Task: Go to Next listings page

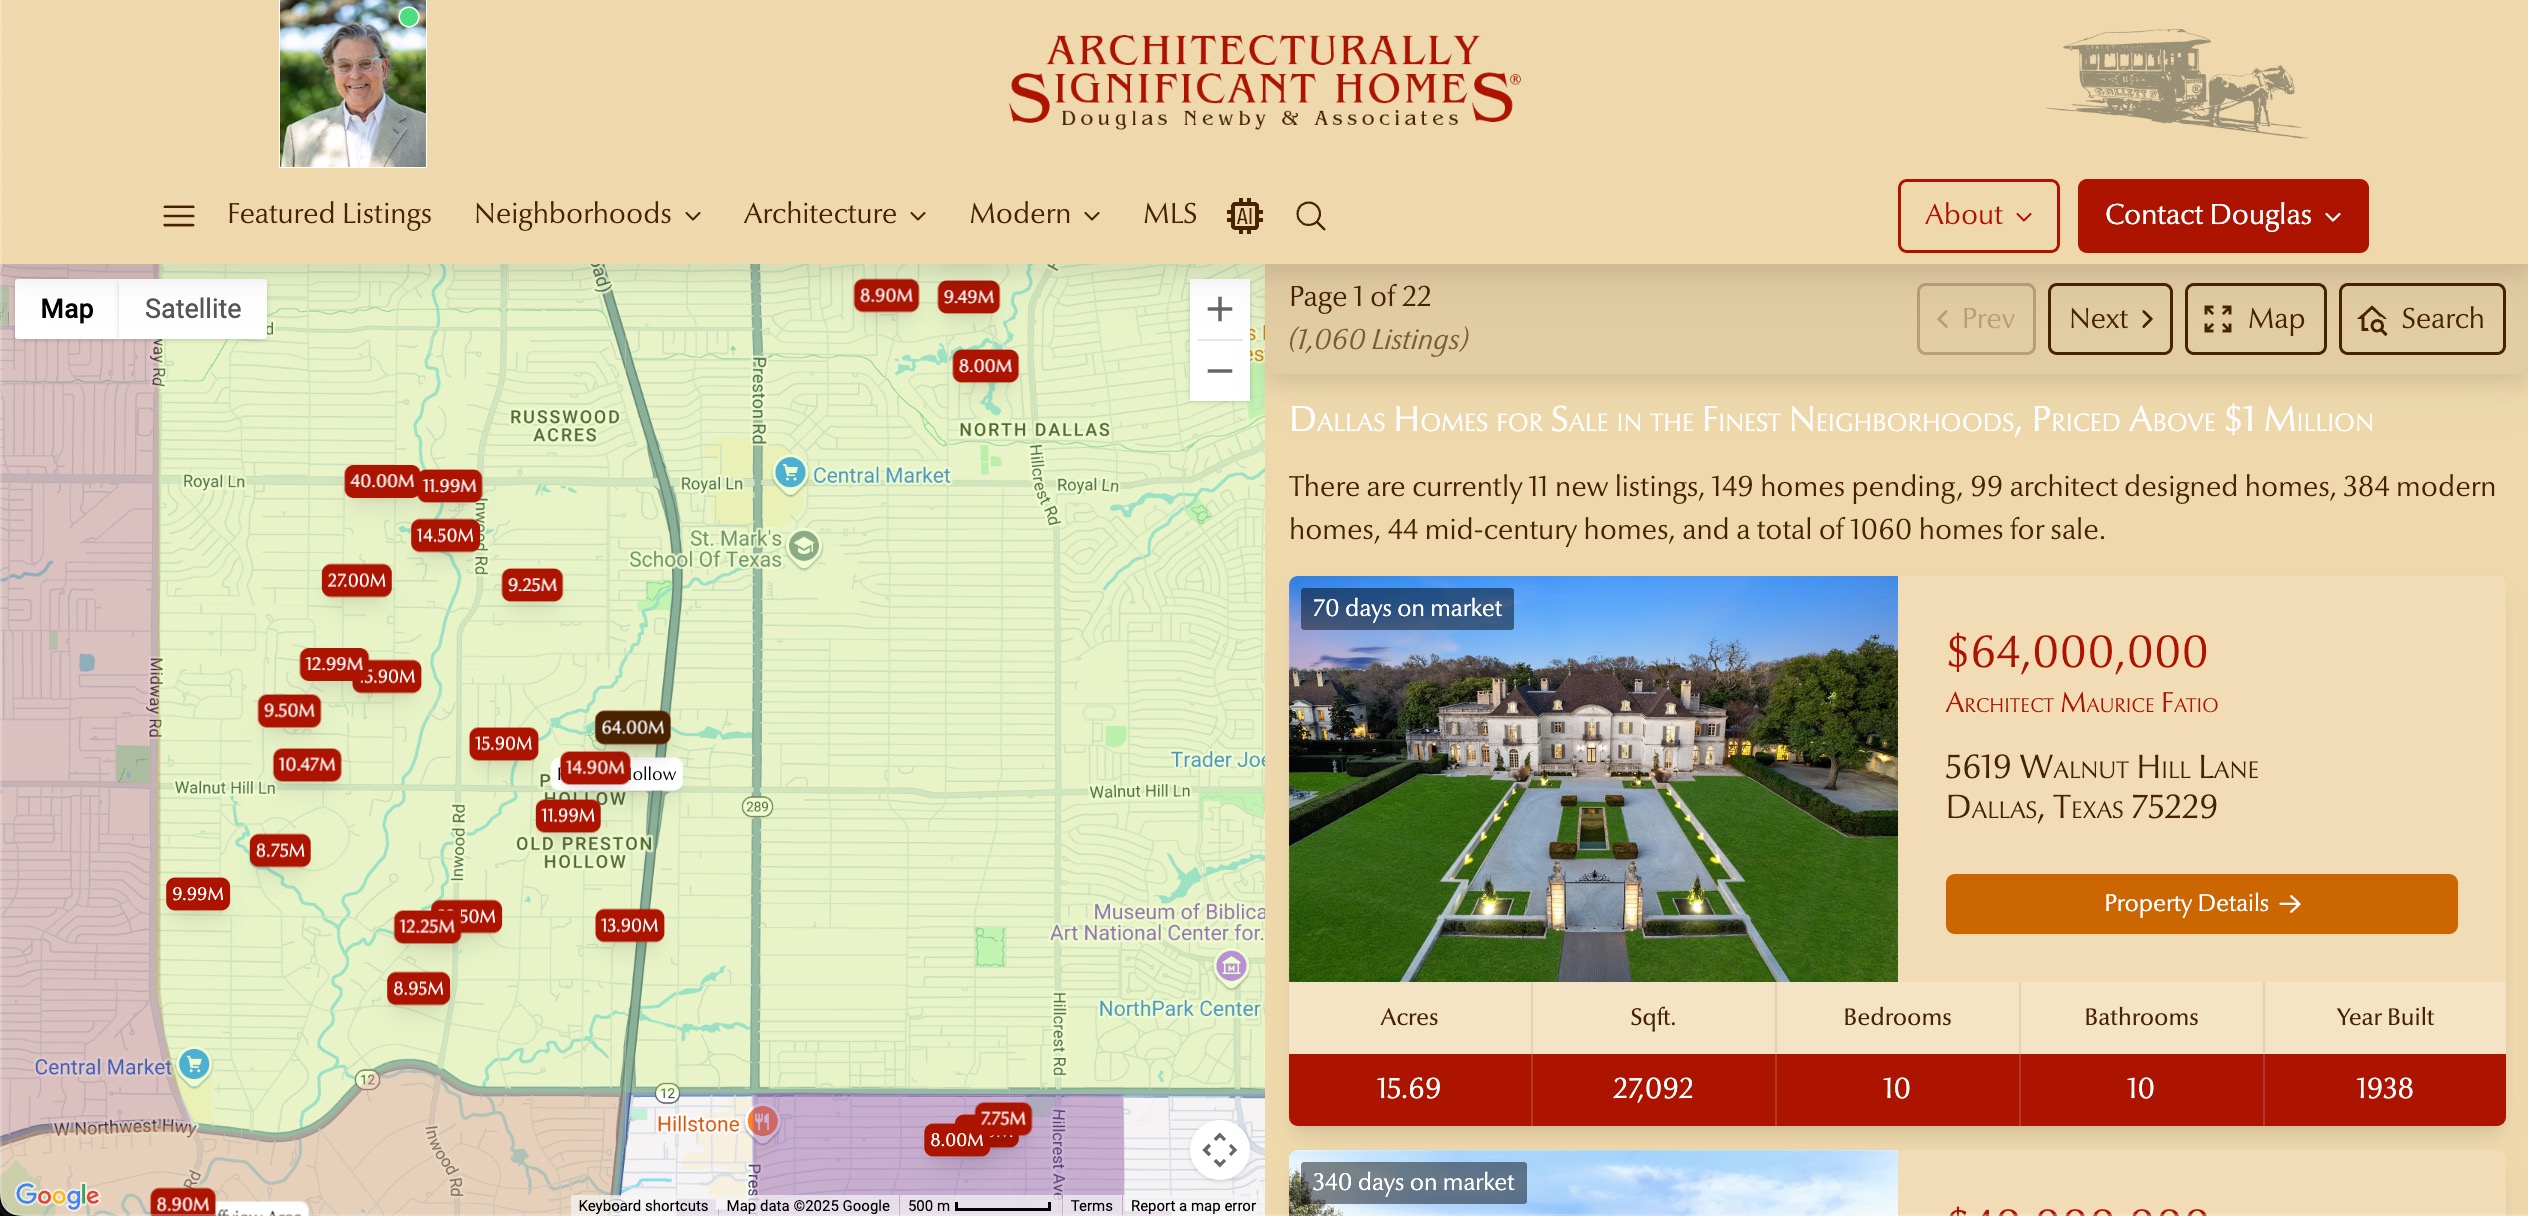Action: coord(2109,319)
